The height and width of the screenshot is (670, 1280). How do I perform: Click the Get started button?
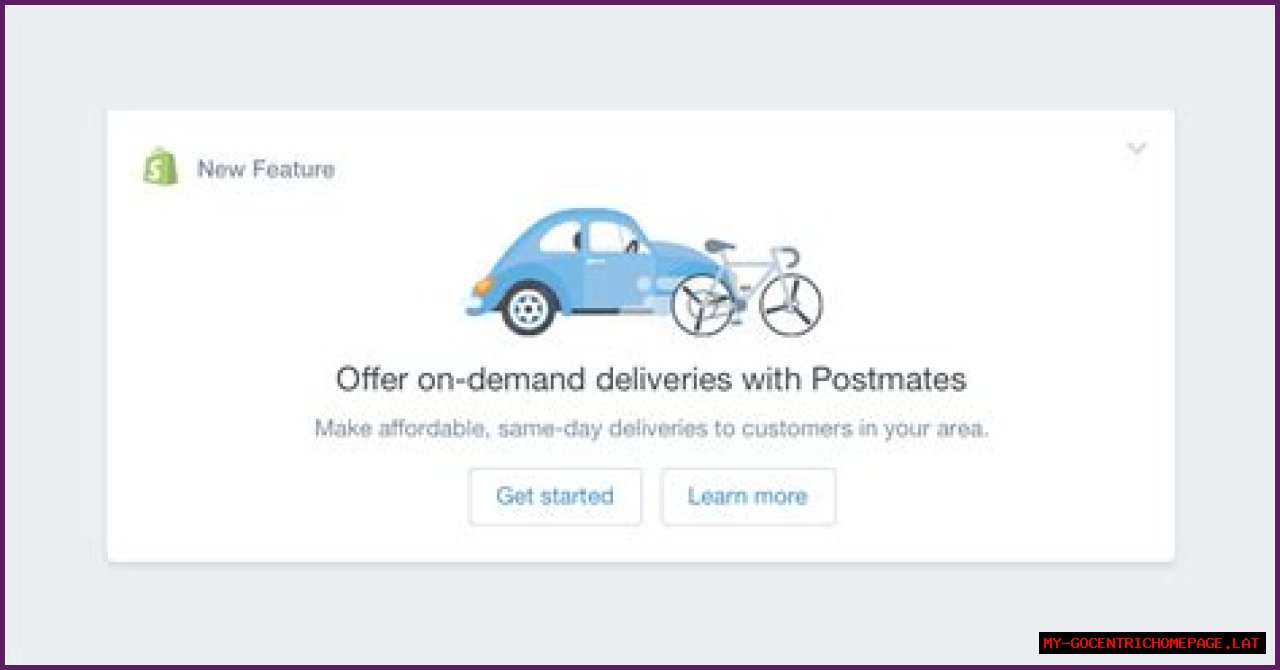(x=555, y=496)
